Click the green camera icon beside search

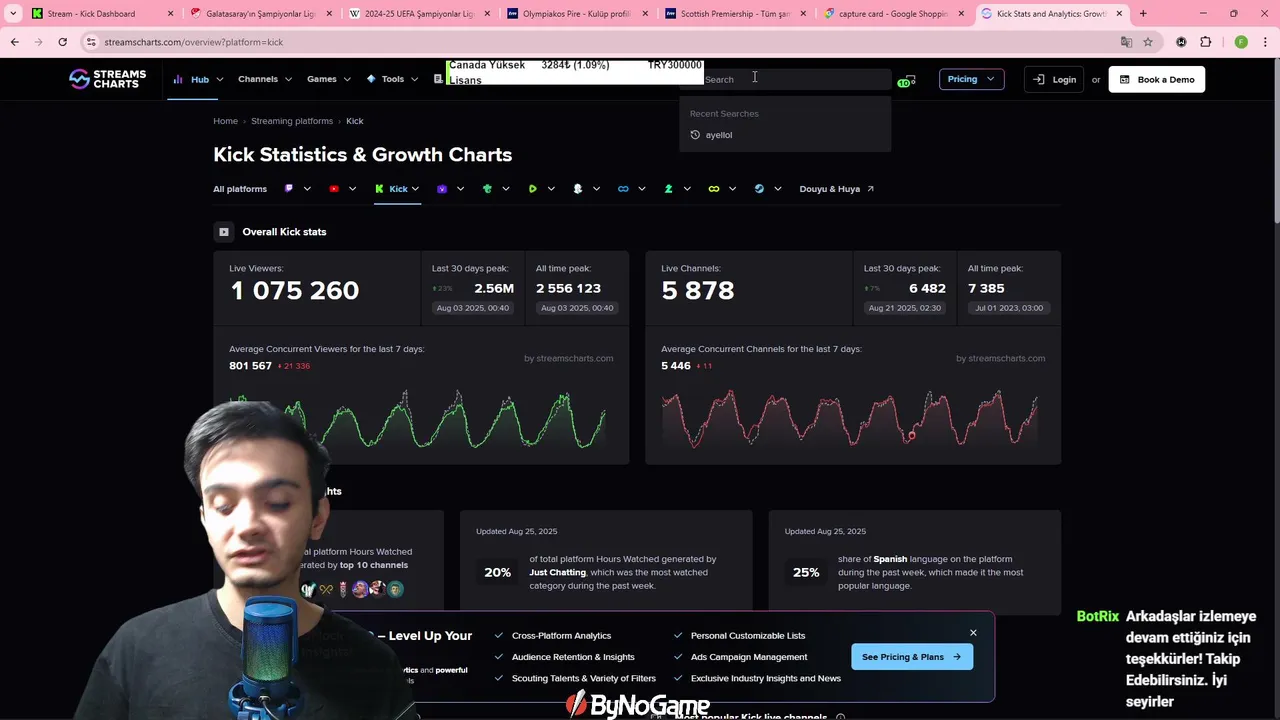pos(906,80)
